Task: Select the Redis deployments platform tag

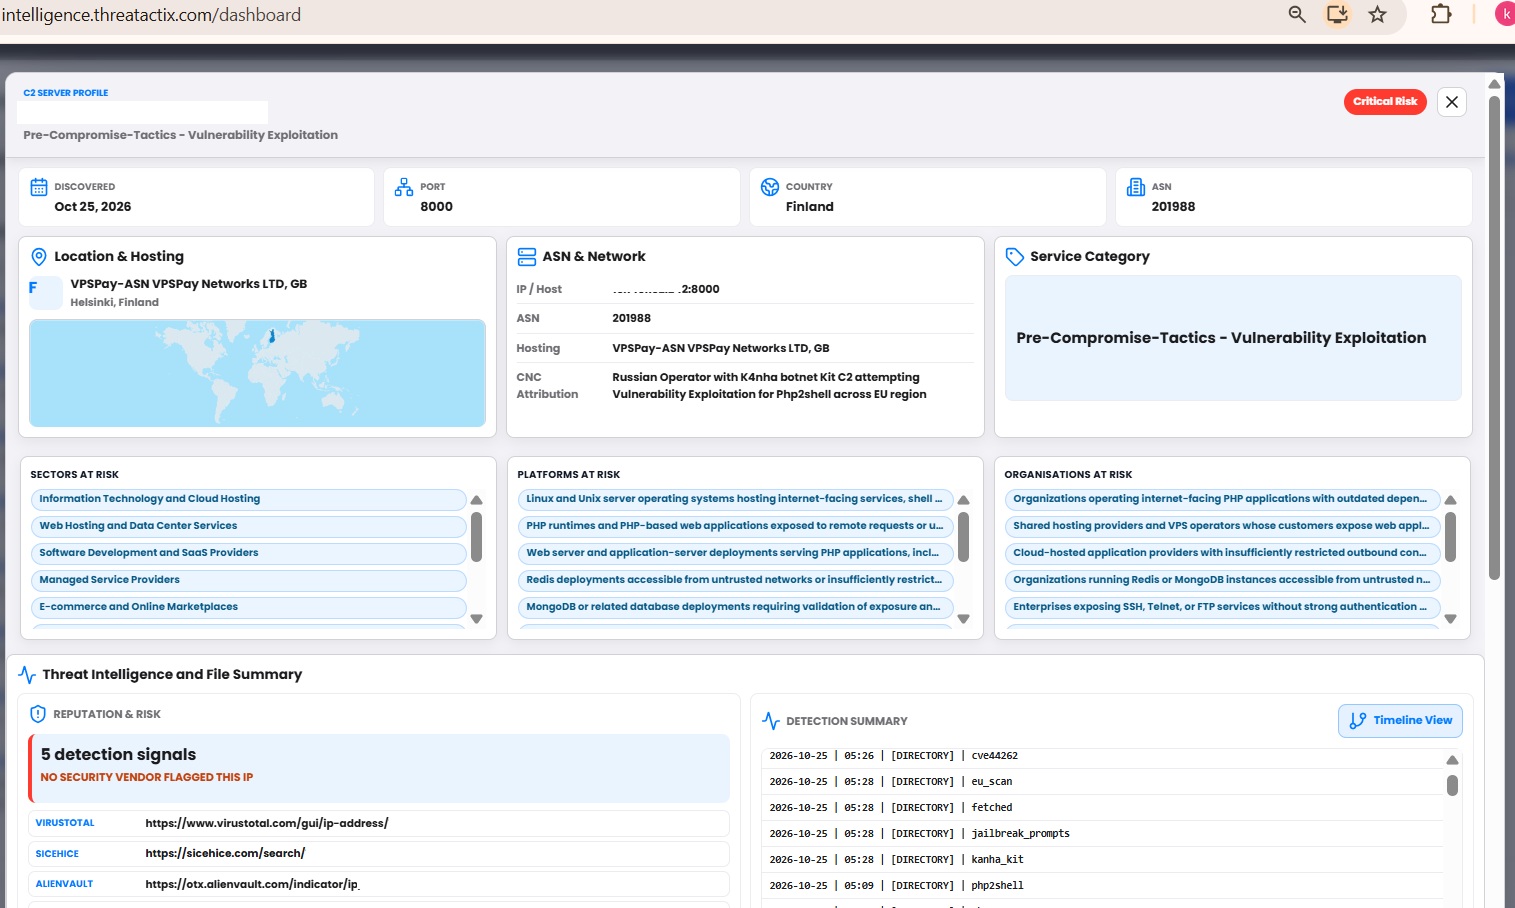Action: 736,580
